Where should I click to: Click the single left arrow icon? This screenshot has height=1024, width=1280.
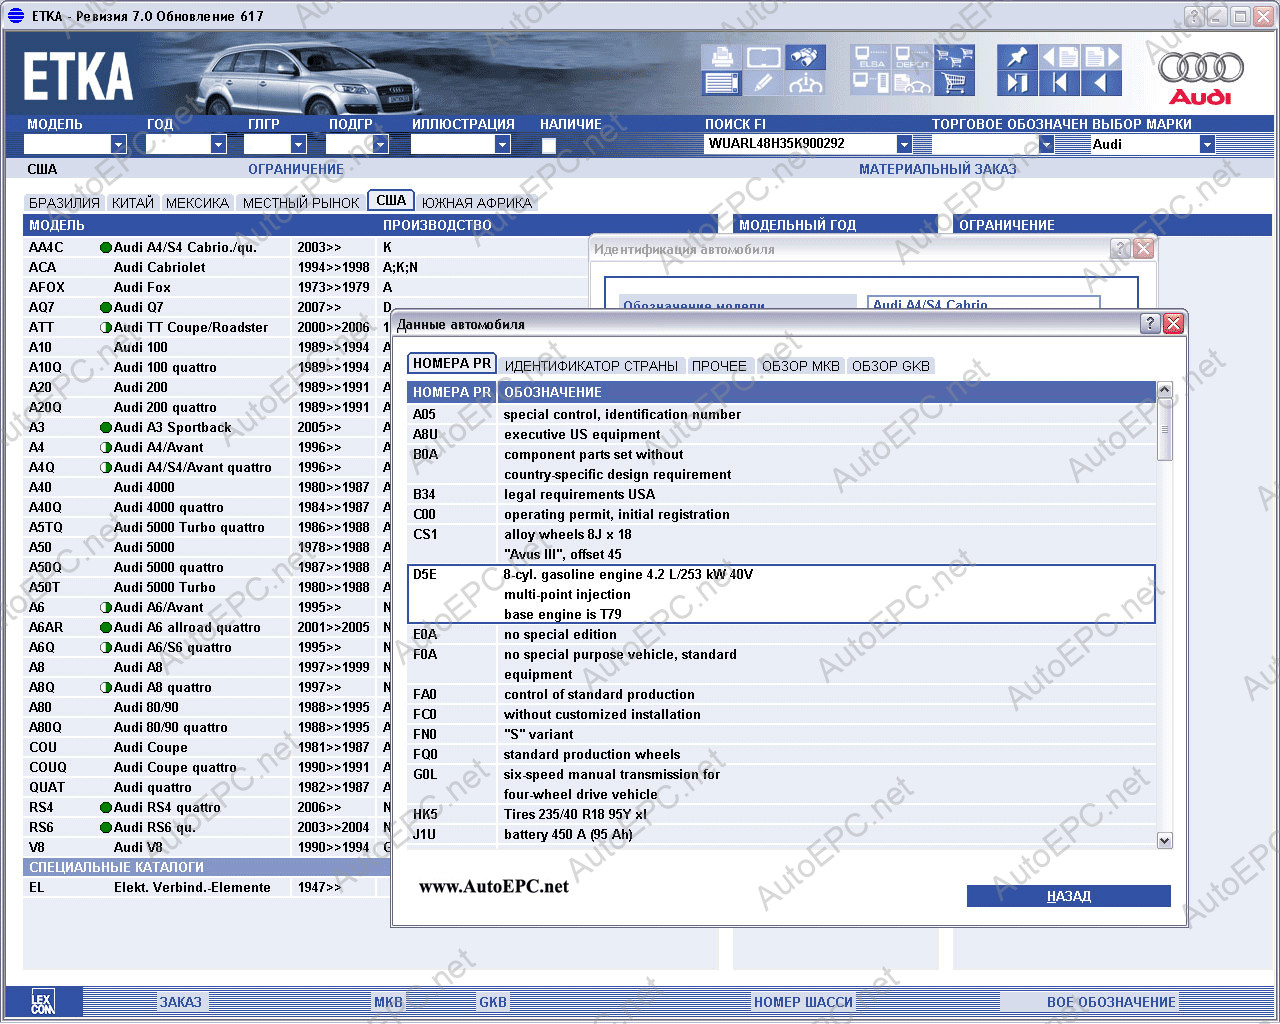pyautogui.click(x=1101, y=83)
